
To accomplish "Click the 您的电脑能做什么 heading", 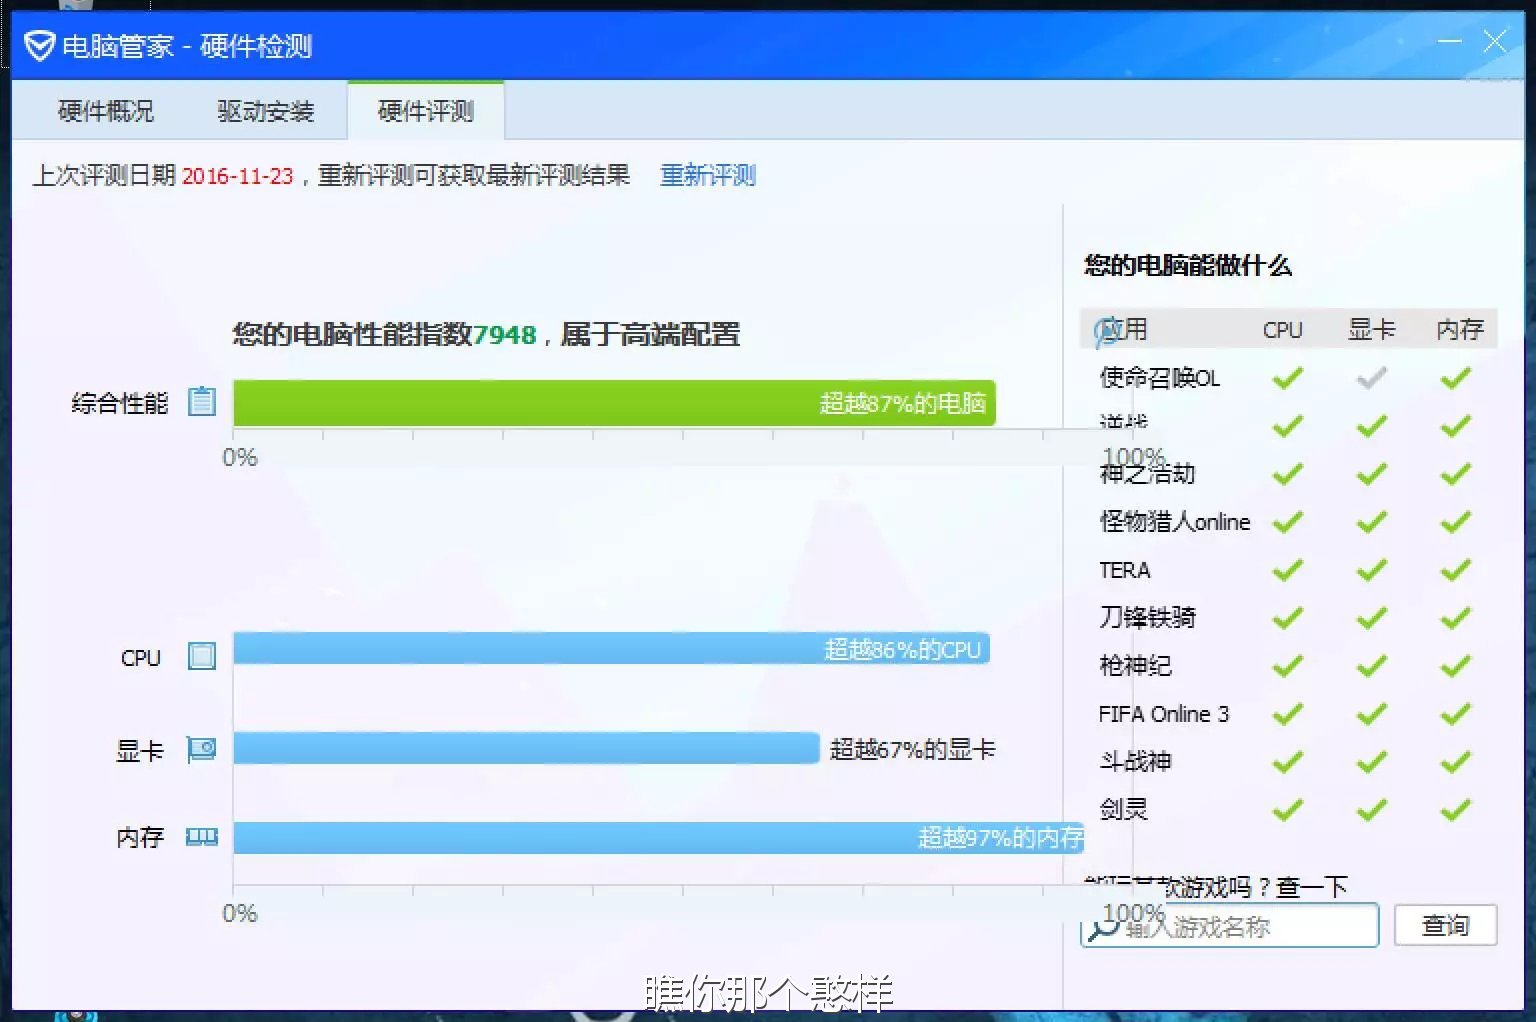I will pyautogui.click(x=1188, y=265).
